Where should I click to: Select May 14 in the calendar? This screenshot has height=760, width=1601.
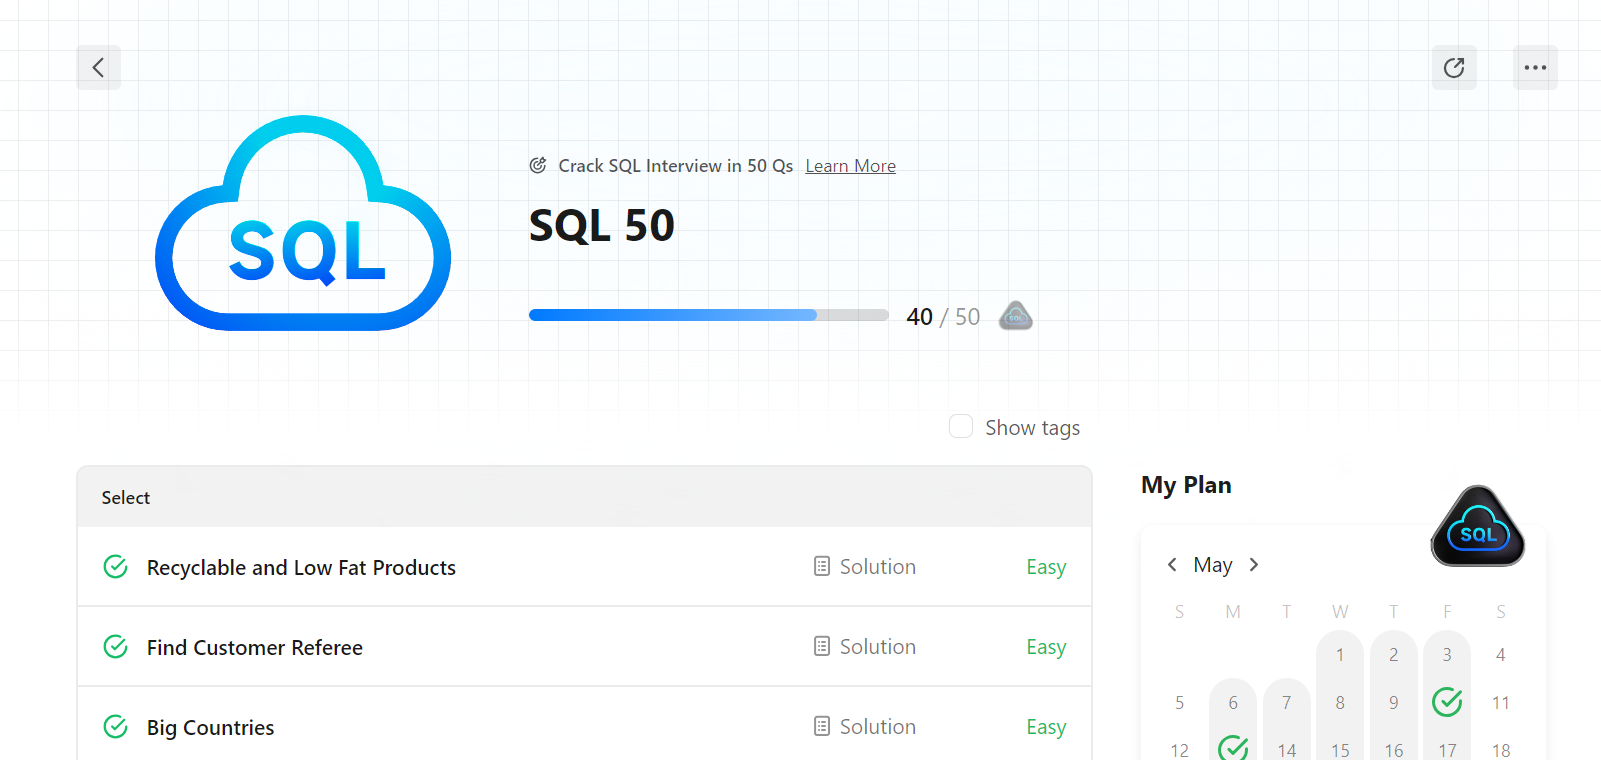coord(1287,750)
